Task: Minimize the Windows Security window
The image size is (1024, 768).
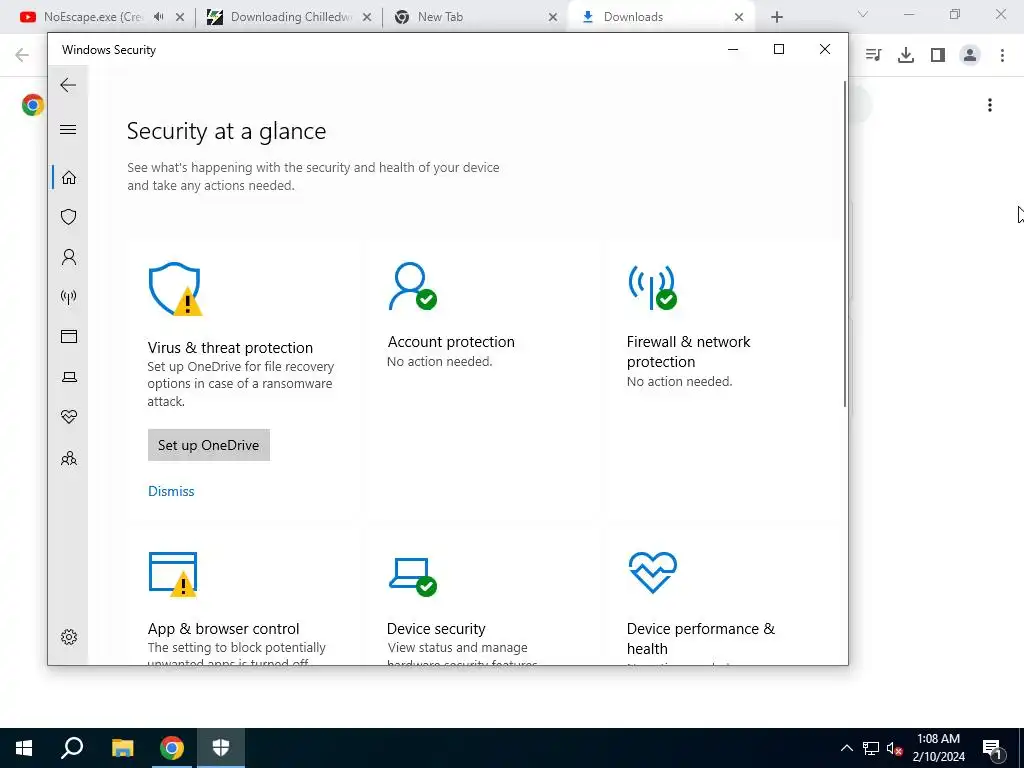Action: (x=733, y=50)
